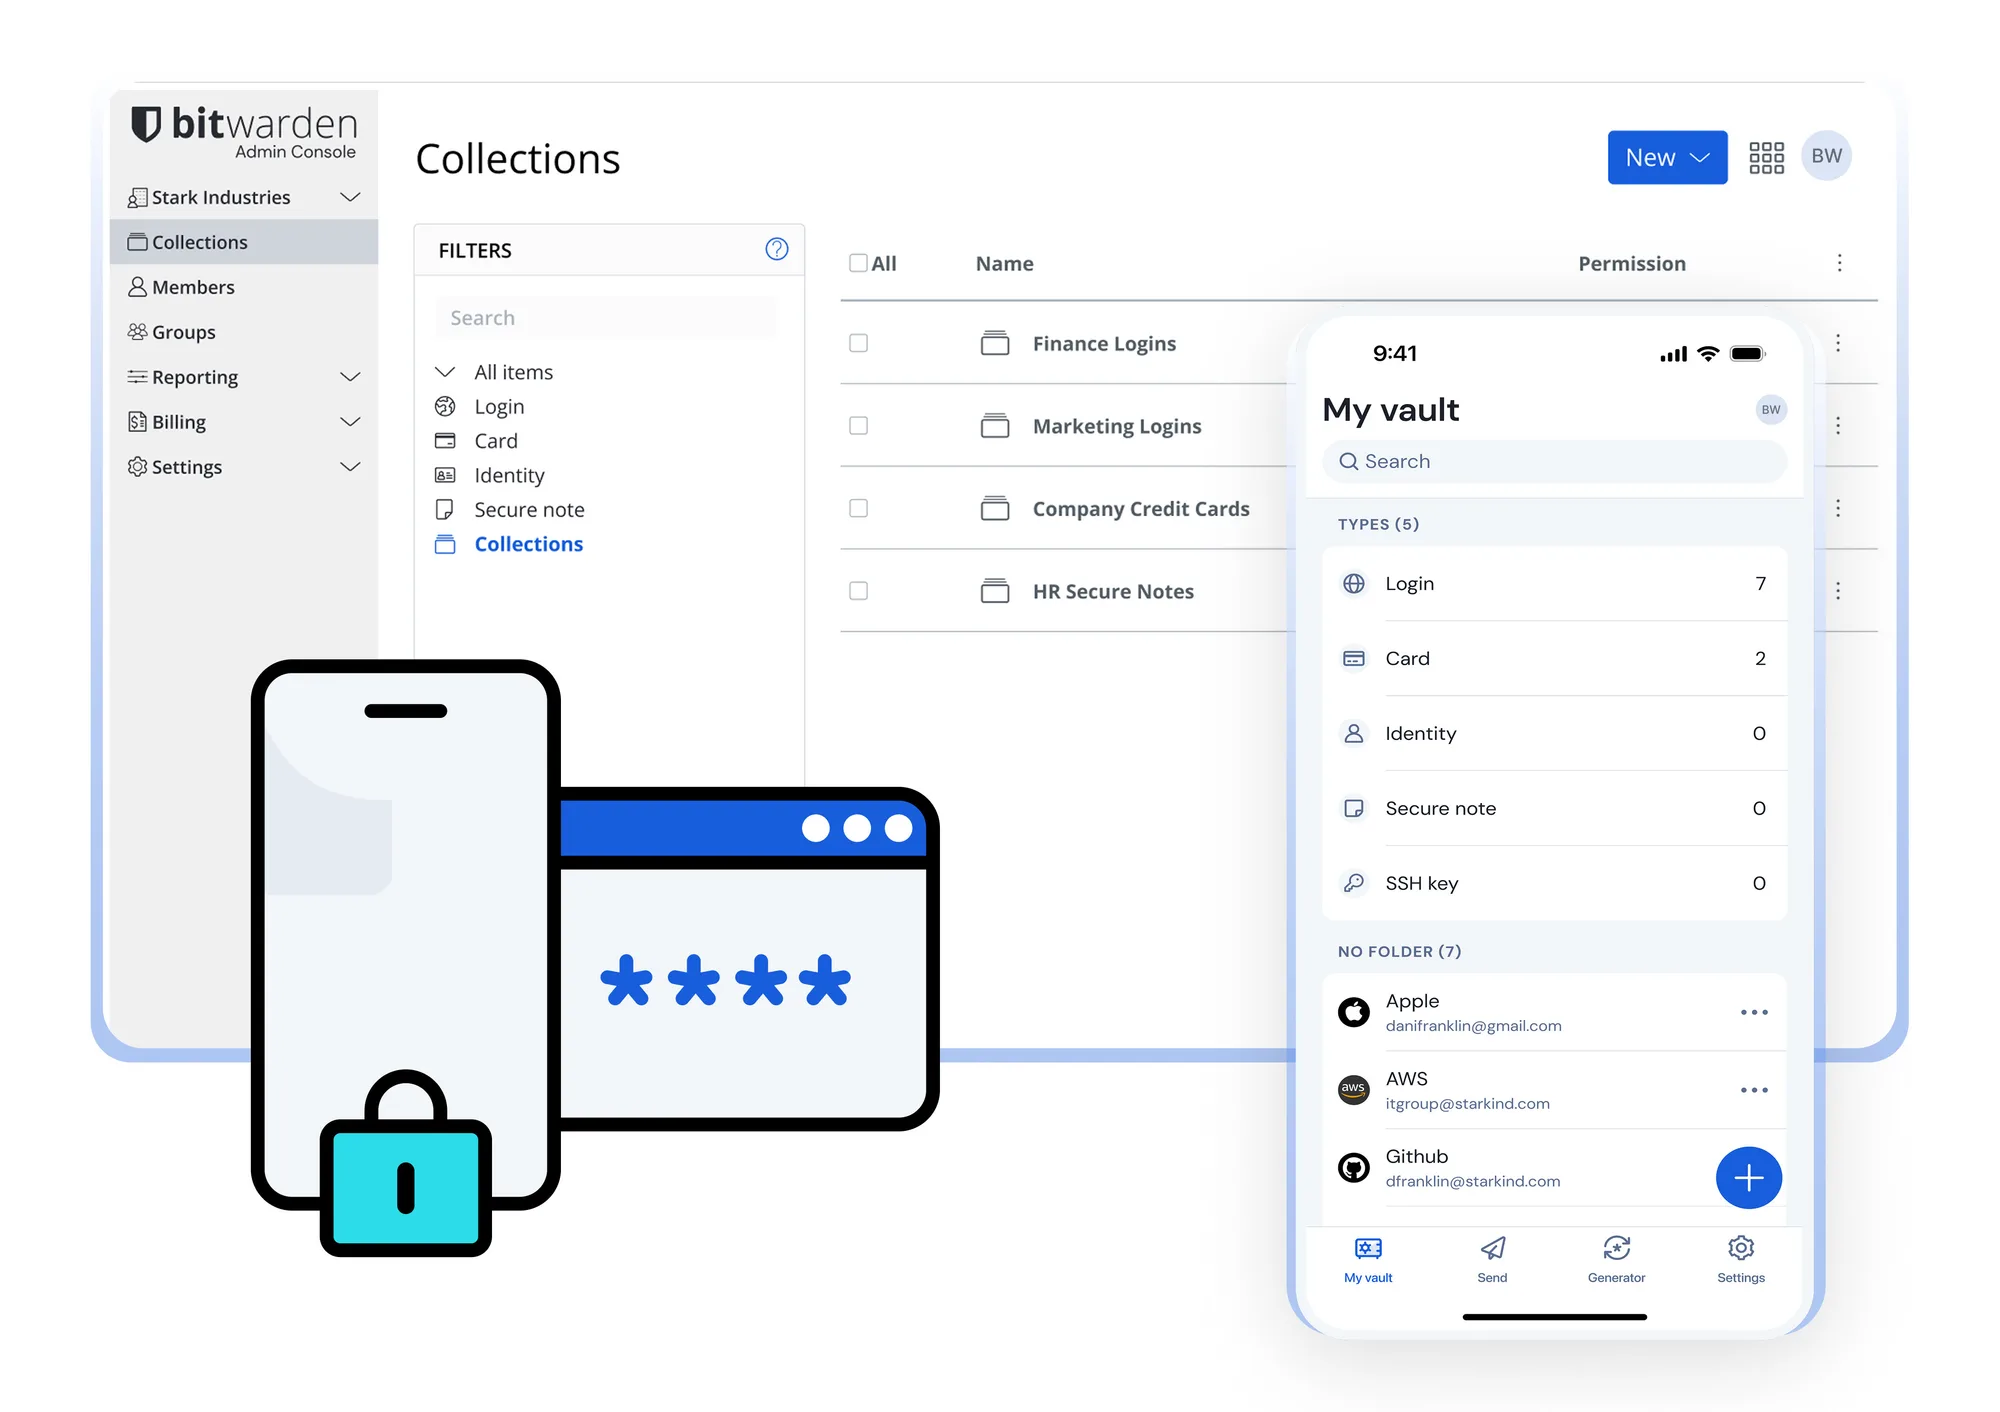Expand the Reporting sidebar section
Image resolution: width=2000 pixels, height=1412 pixels.
tap(350, 377)
